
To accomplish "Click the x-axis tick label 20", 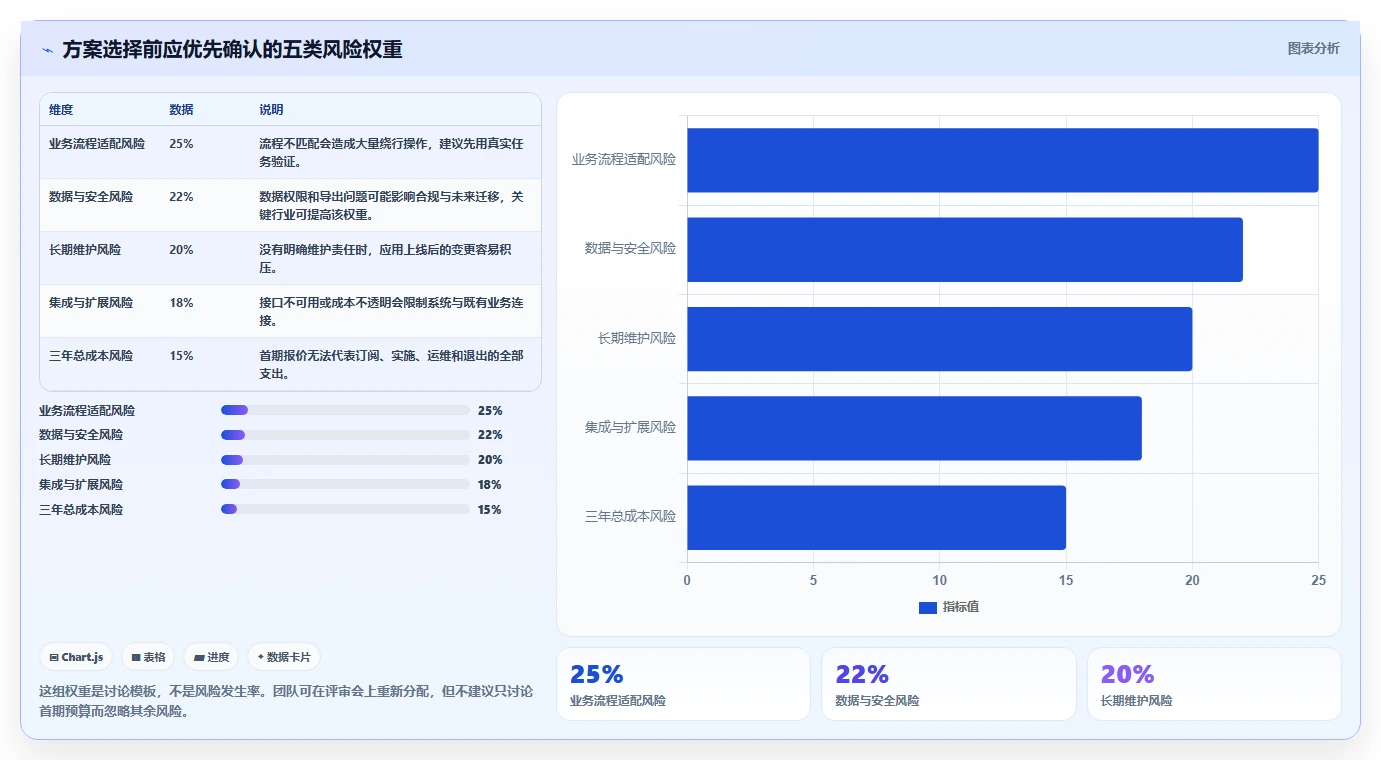I will [1192, 580].
